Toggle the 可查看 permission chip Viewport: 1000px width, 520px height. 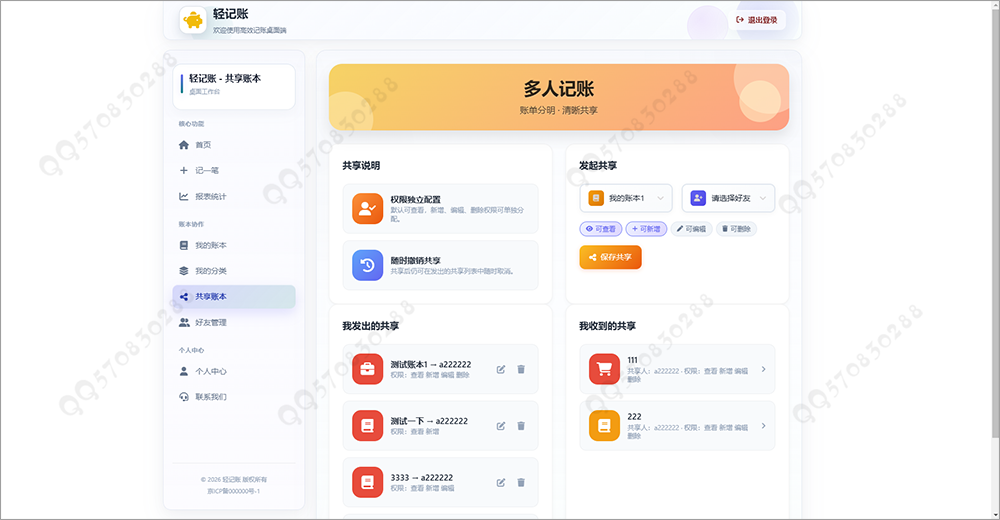coord(601,229)
